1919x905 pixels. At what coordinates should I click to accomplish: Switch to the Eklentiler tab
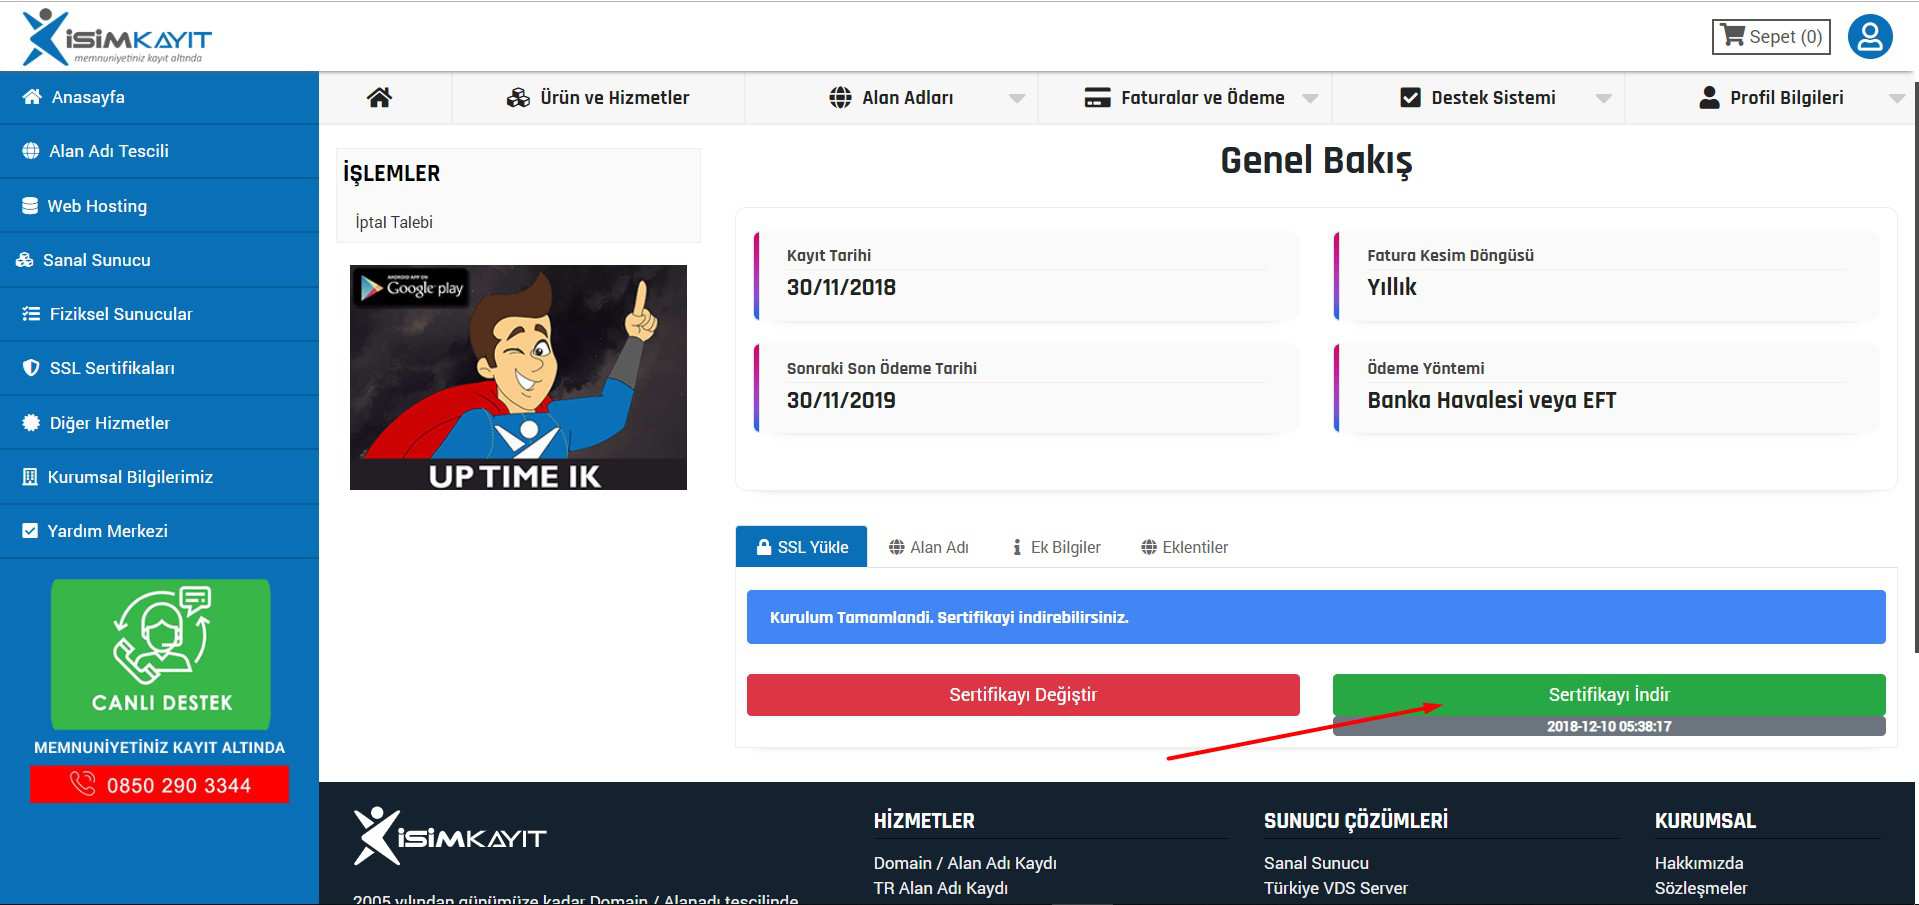[1184, 547]
